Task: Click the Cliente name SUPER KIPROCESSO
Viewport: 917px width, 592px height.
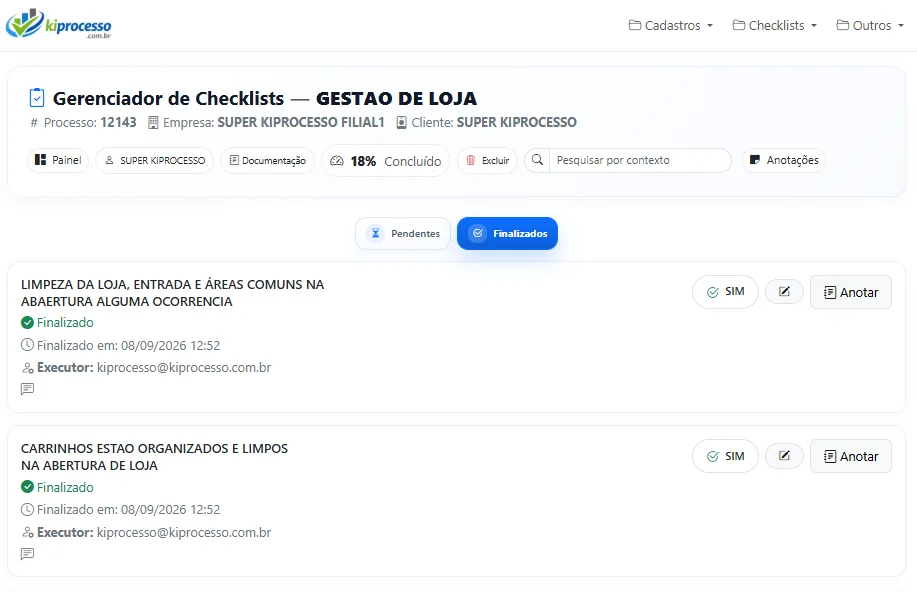Action: click(516, 122)
